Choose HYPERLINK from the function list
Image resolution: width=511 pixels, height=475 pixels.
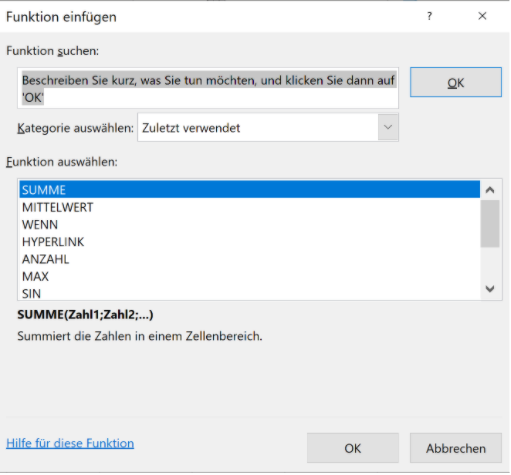click(249, 242)
